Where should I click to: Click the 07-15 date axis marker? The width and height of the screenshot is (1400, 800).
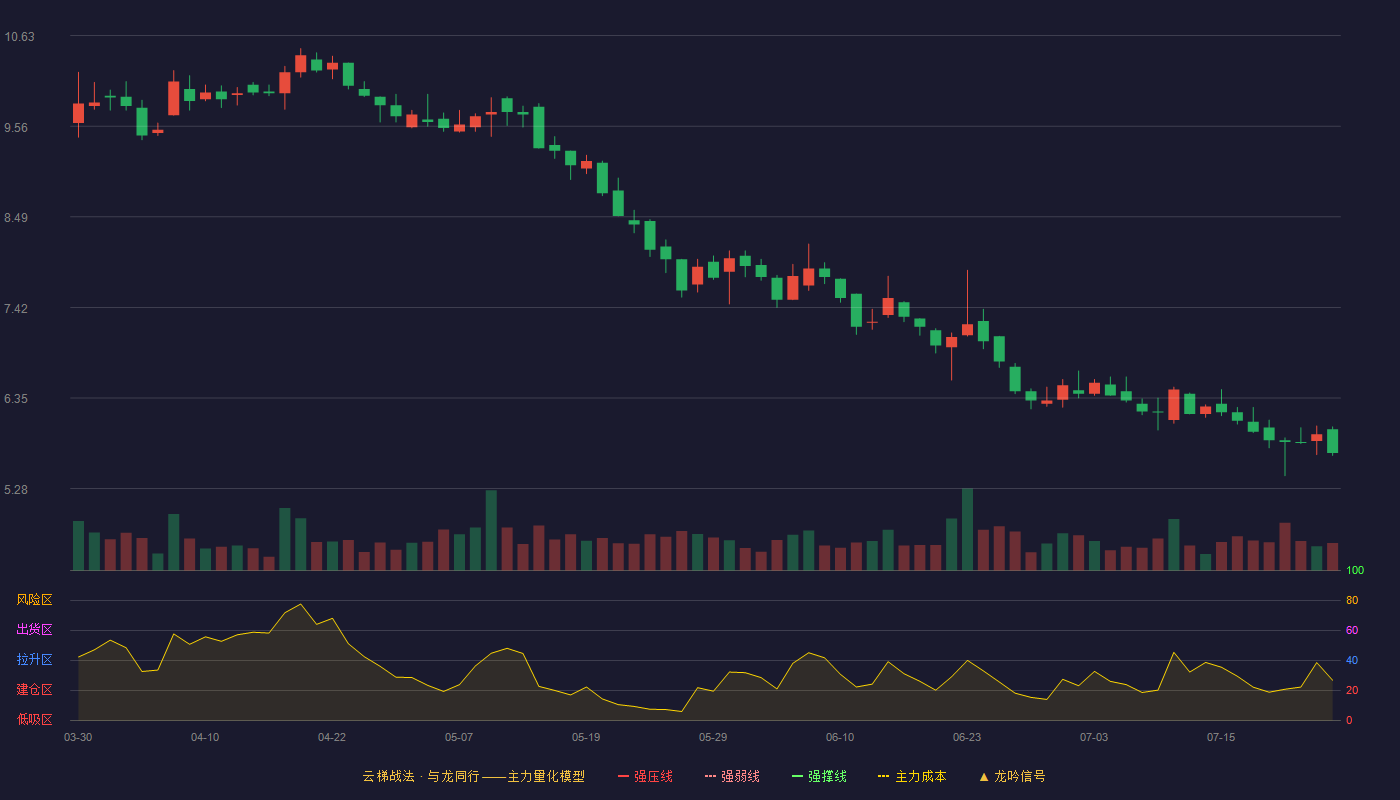point(1221,737)
